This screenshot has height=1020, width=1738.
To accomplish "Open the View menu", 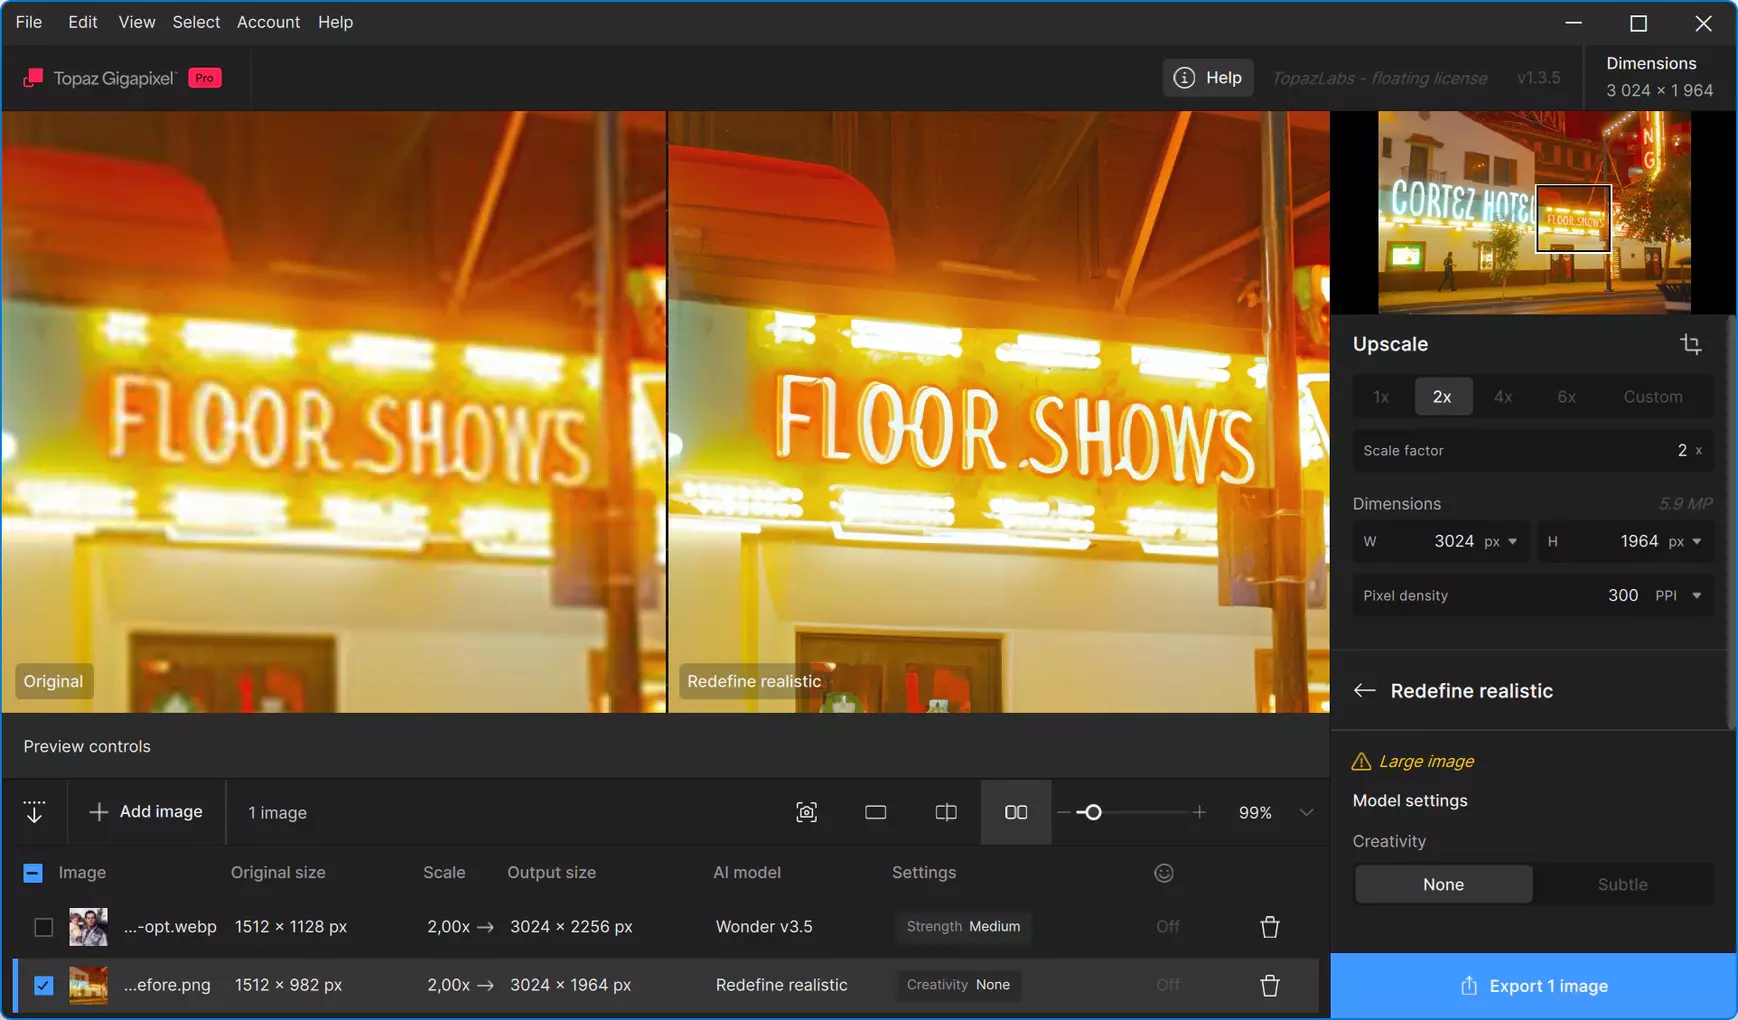I will pos(136,22).
